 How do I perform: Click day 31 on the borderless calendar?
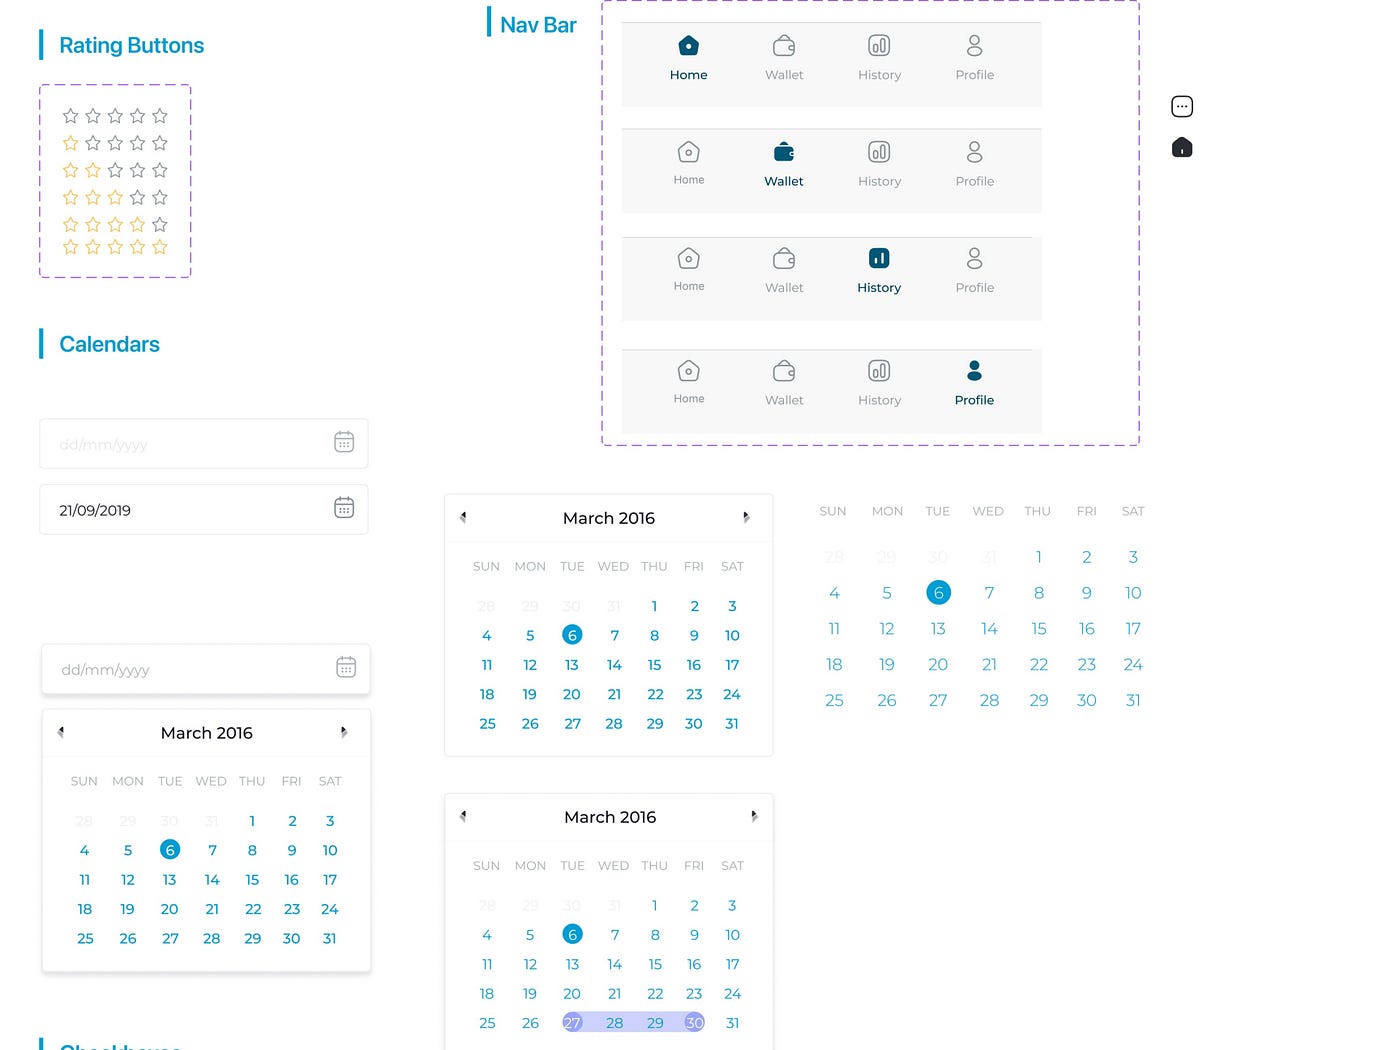[1133, 700]
